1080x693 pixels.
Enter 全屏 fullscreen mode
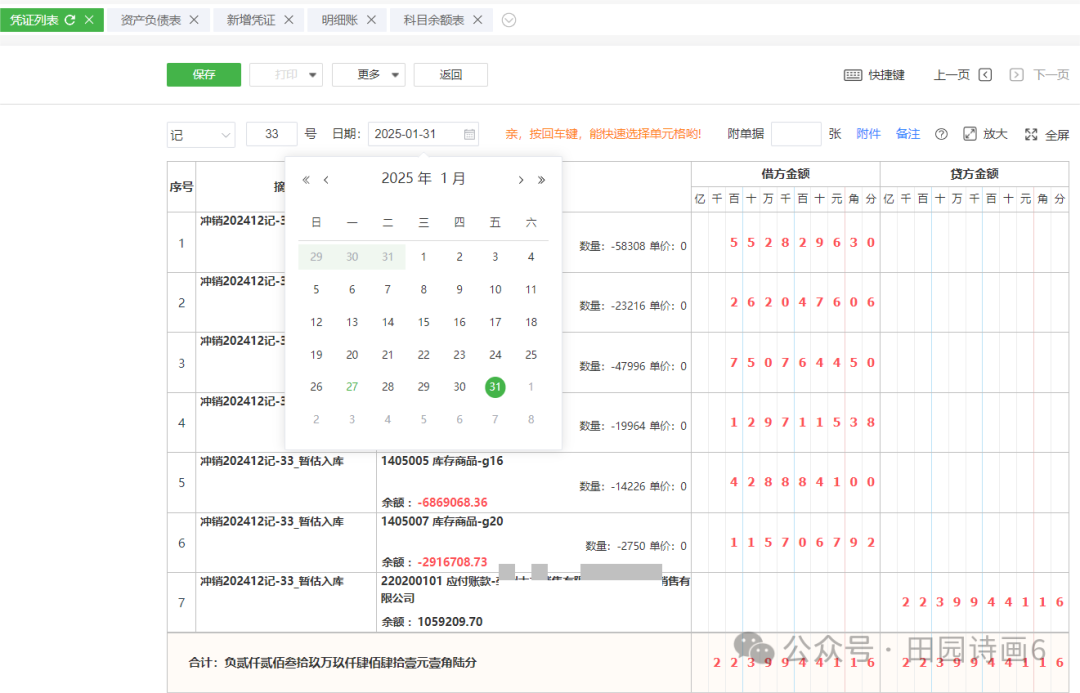click(x=1031, y=134)
